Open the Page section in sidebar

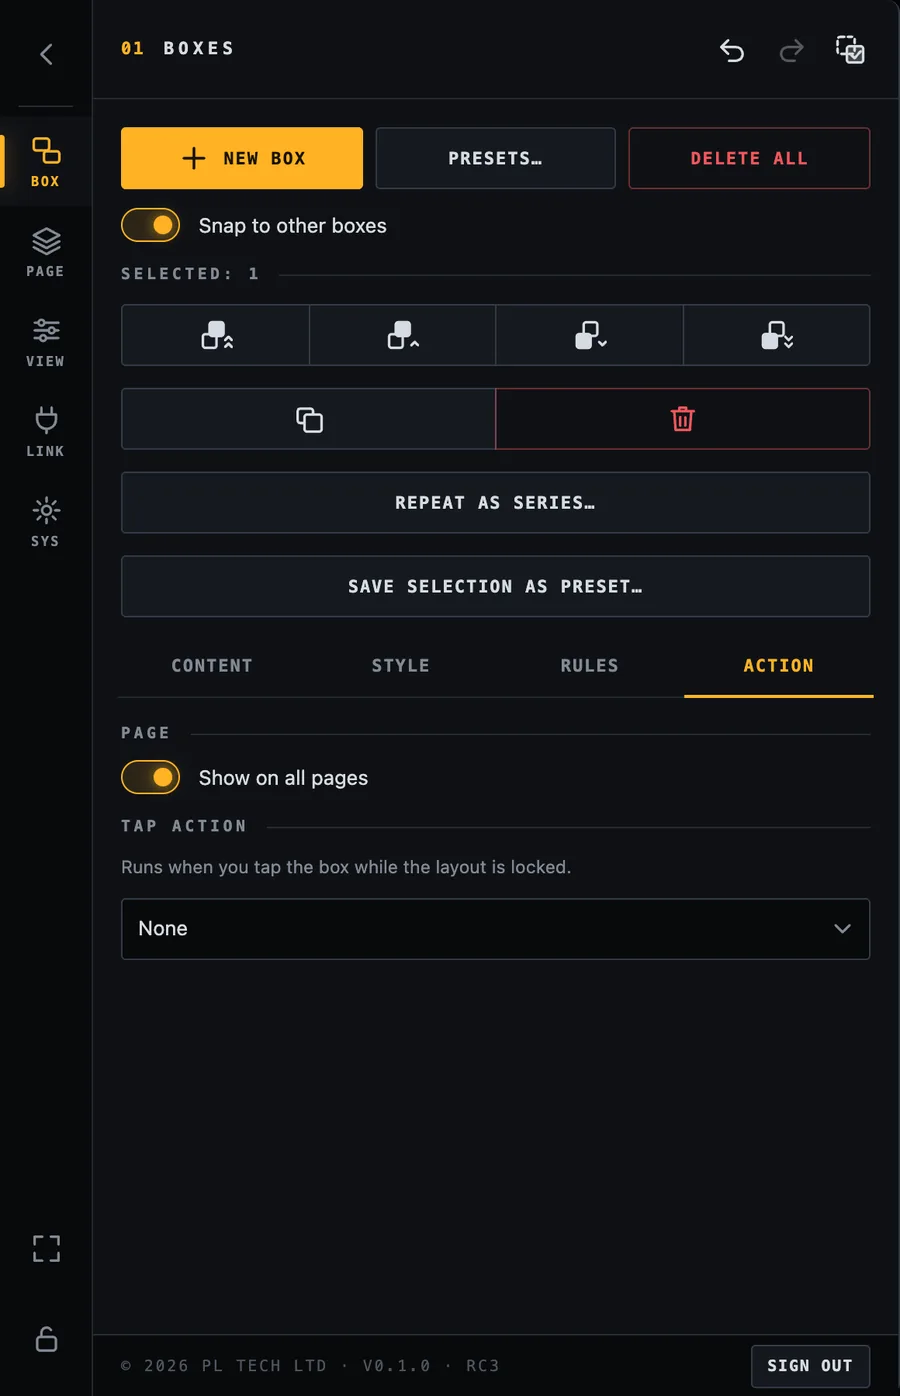[45, 252]
